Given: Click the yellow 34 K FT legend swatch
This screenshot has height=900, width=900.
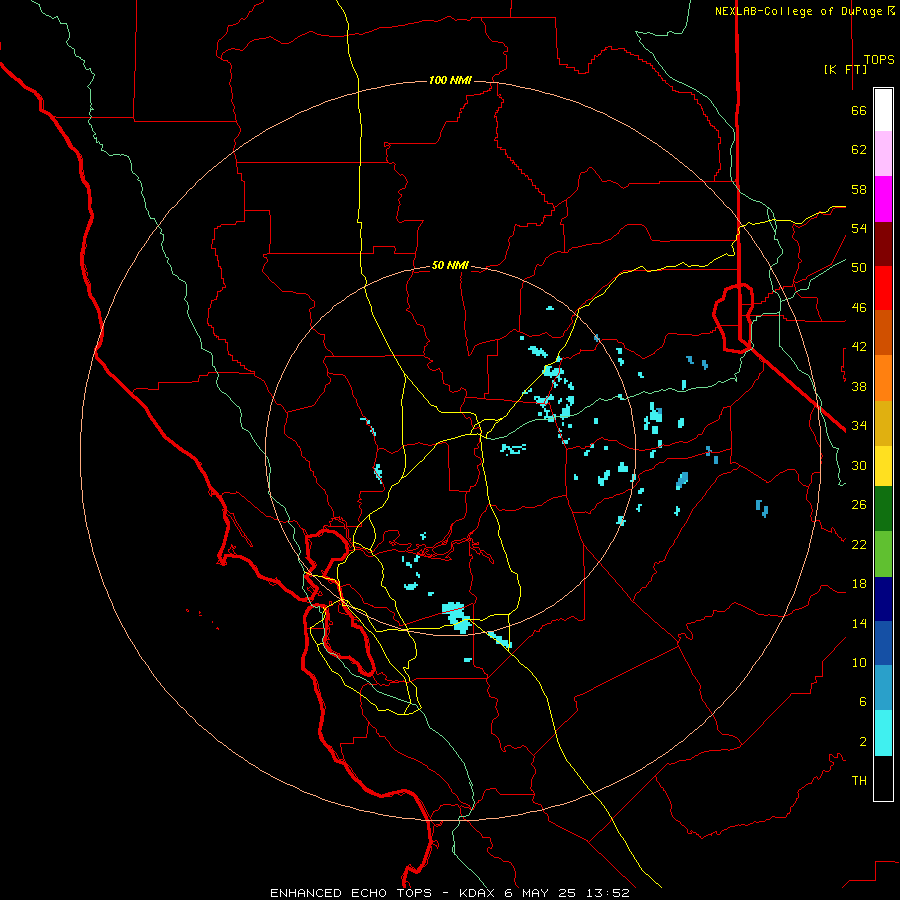Looking at the screenshot, I should point(883,465).
